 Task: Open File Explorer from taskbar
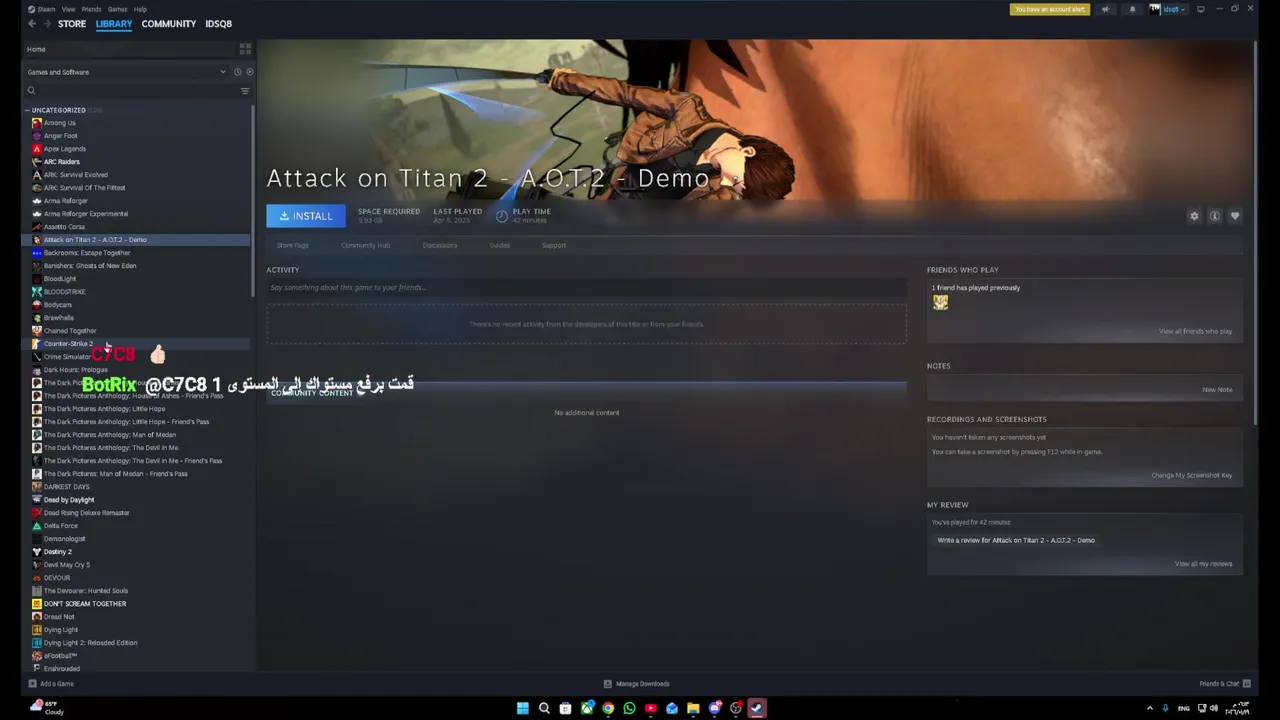pyautogui.click(x=693, y=708)
